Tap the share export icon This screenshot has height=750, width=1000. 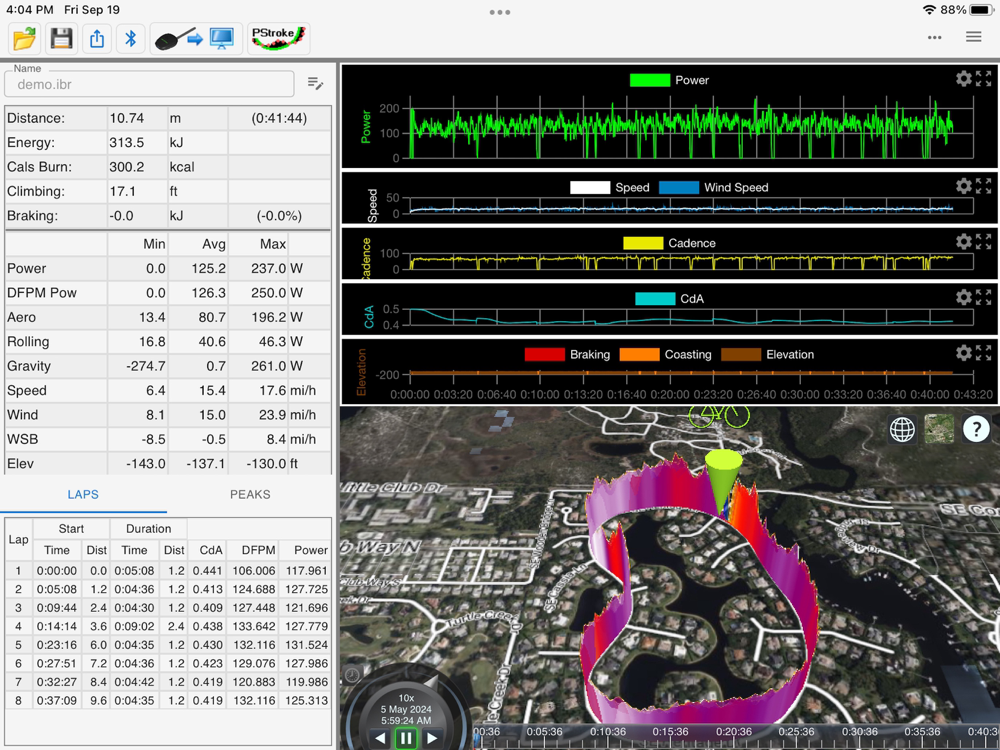tap(97, 39)
